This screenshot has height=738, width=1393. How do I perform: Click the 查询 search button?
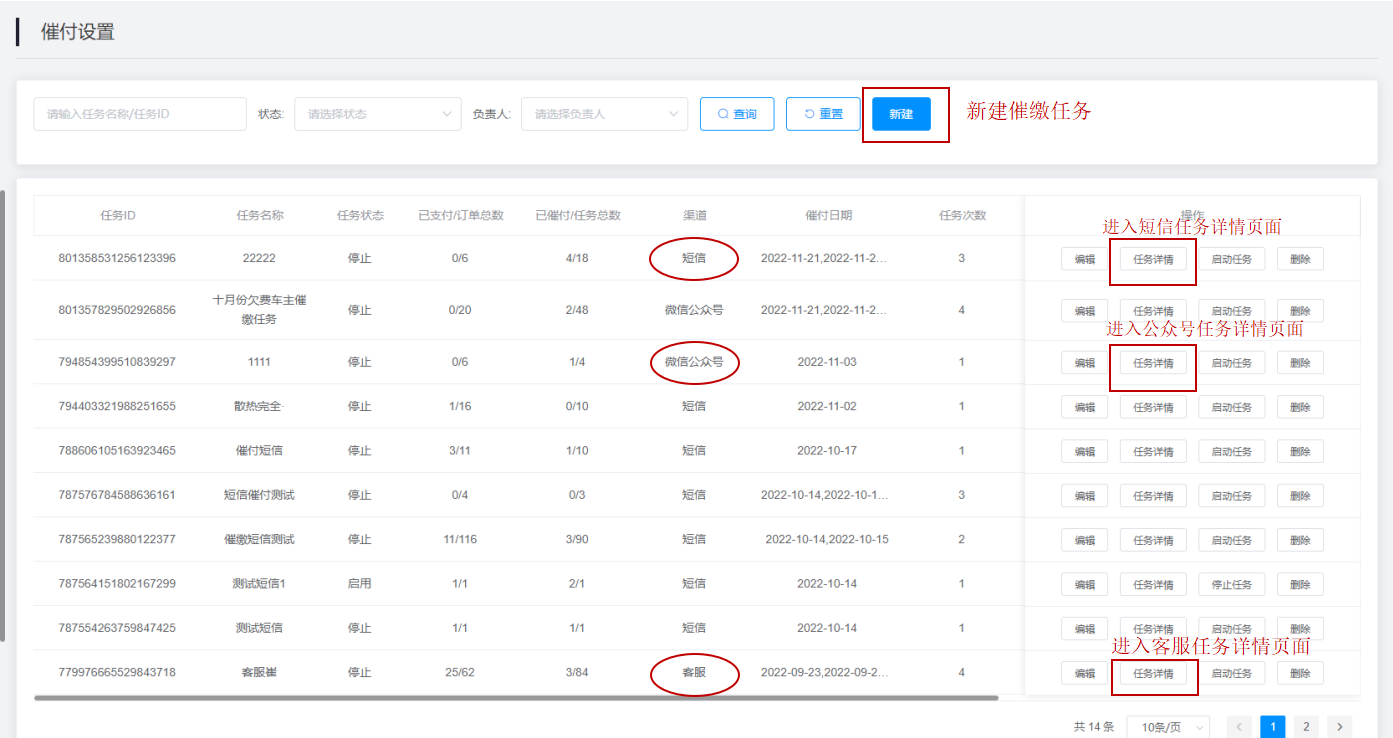[737, 114]
